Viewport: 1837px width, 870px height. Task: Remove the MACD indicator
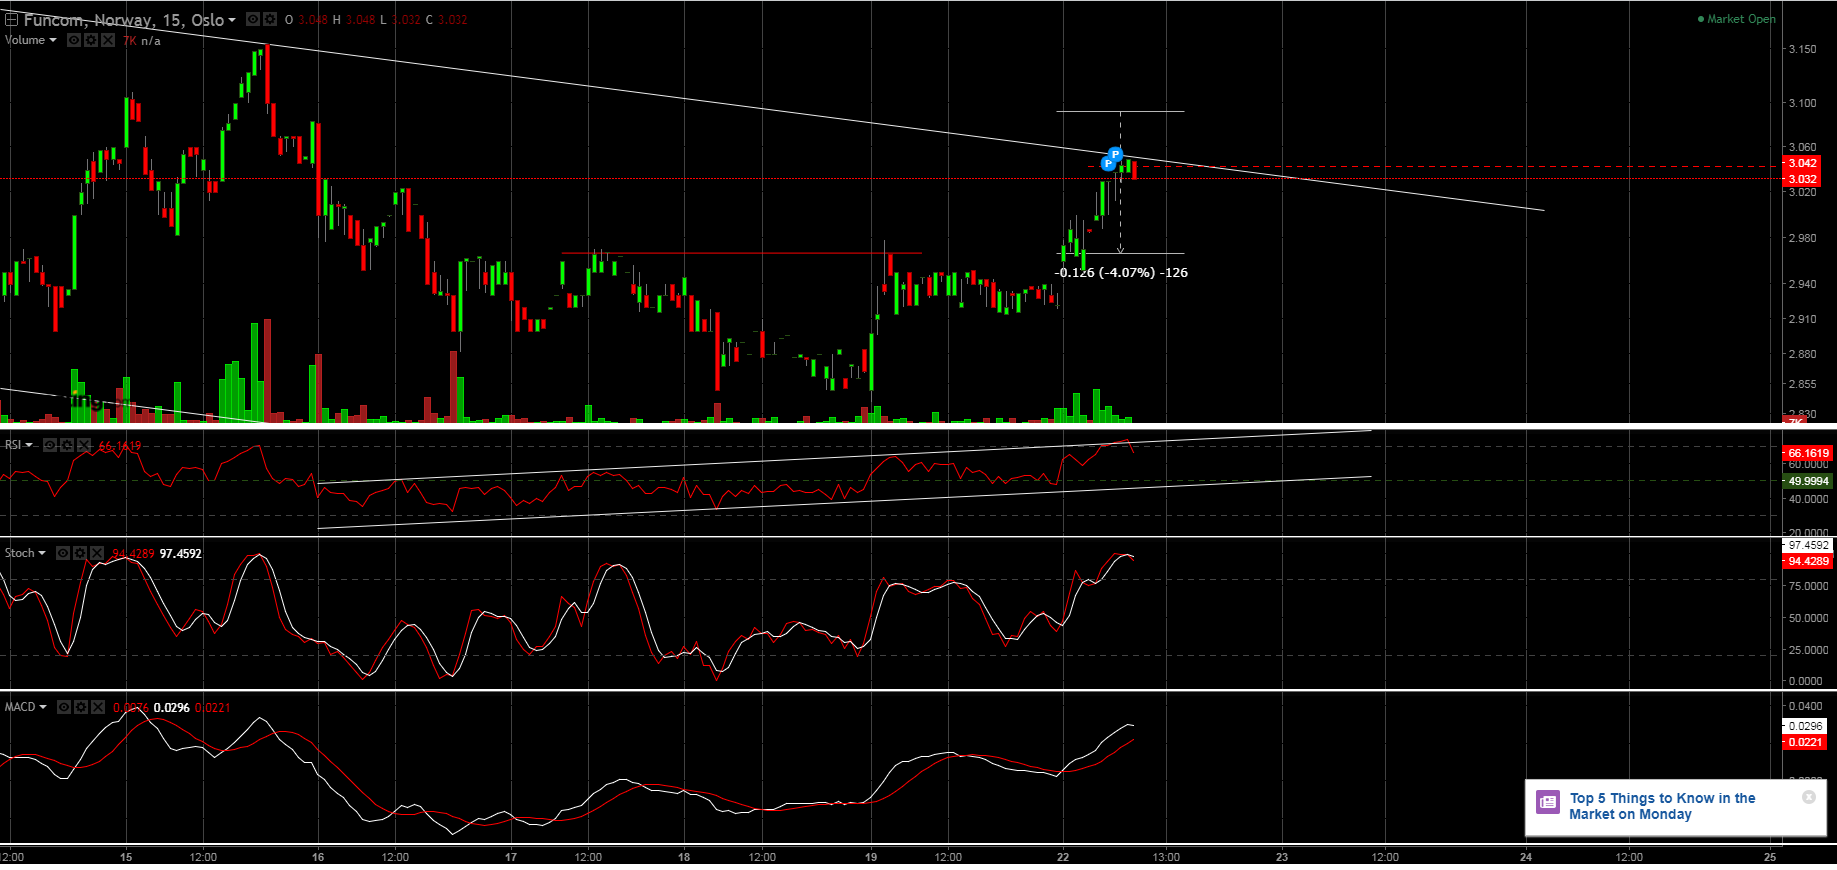pyautogui.click(x=97, y=707)
